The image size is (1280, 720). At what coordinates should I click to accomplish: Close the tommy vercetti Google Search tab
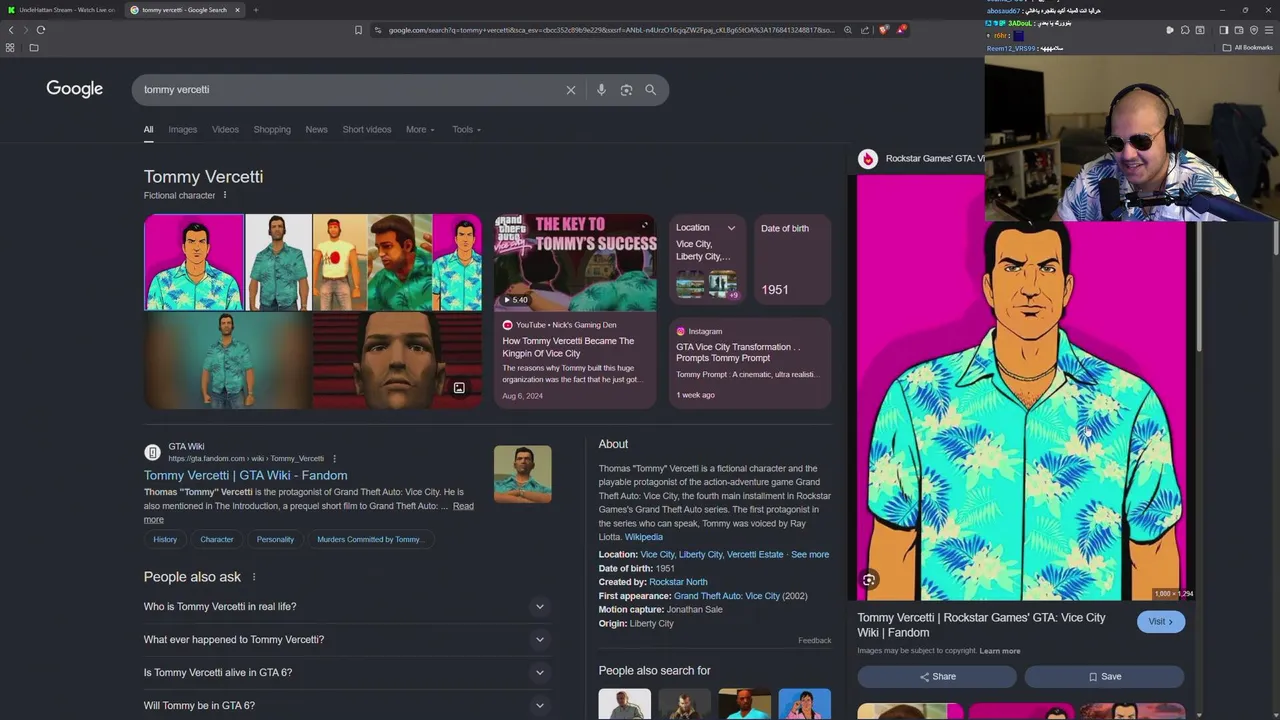pyautogui.click(x=237, y=10)
